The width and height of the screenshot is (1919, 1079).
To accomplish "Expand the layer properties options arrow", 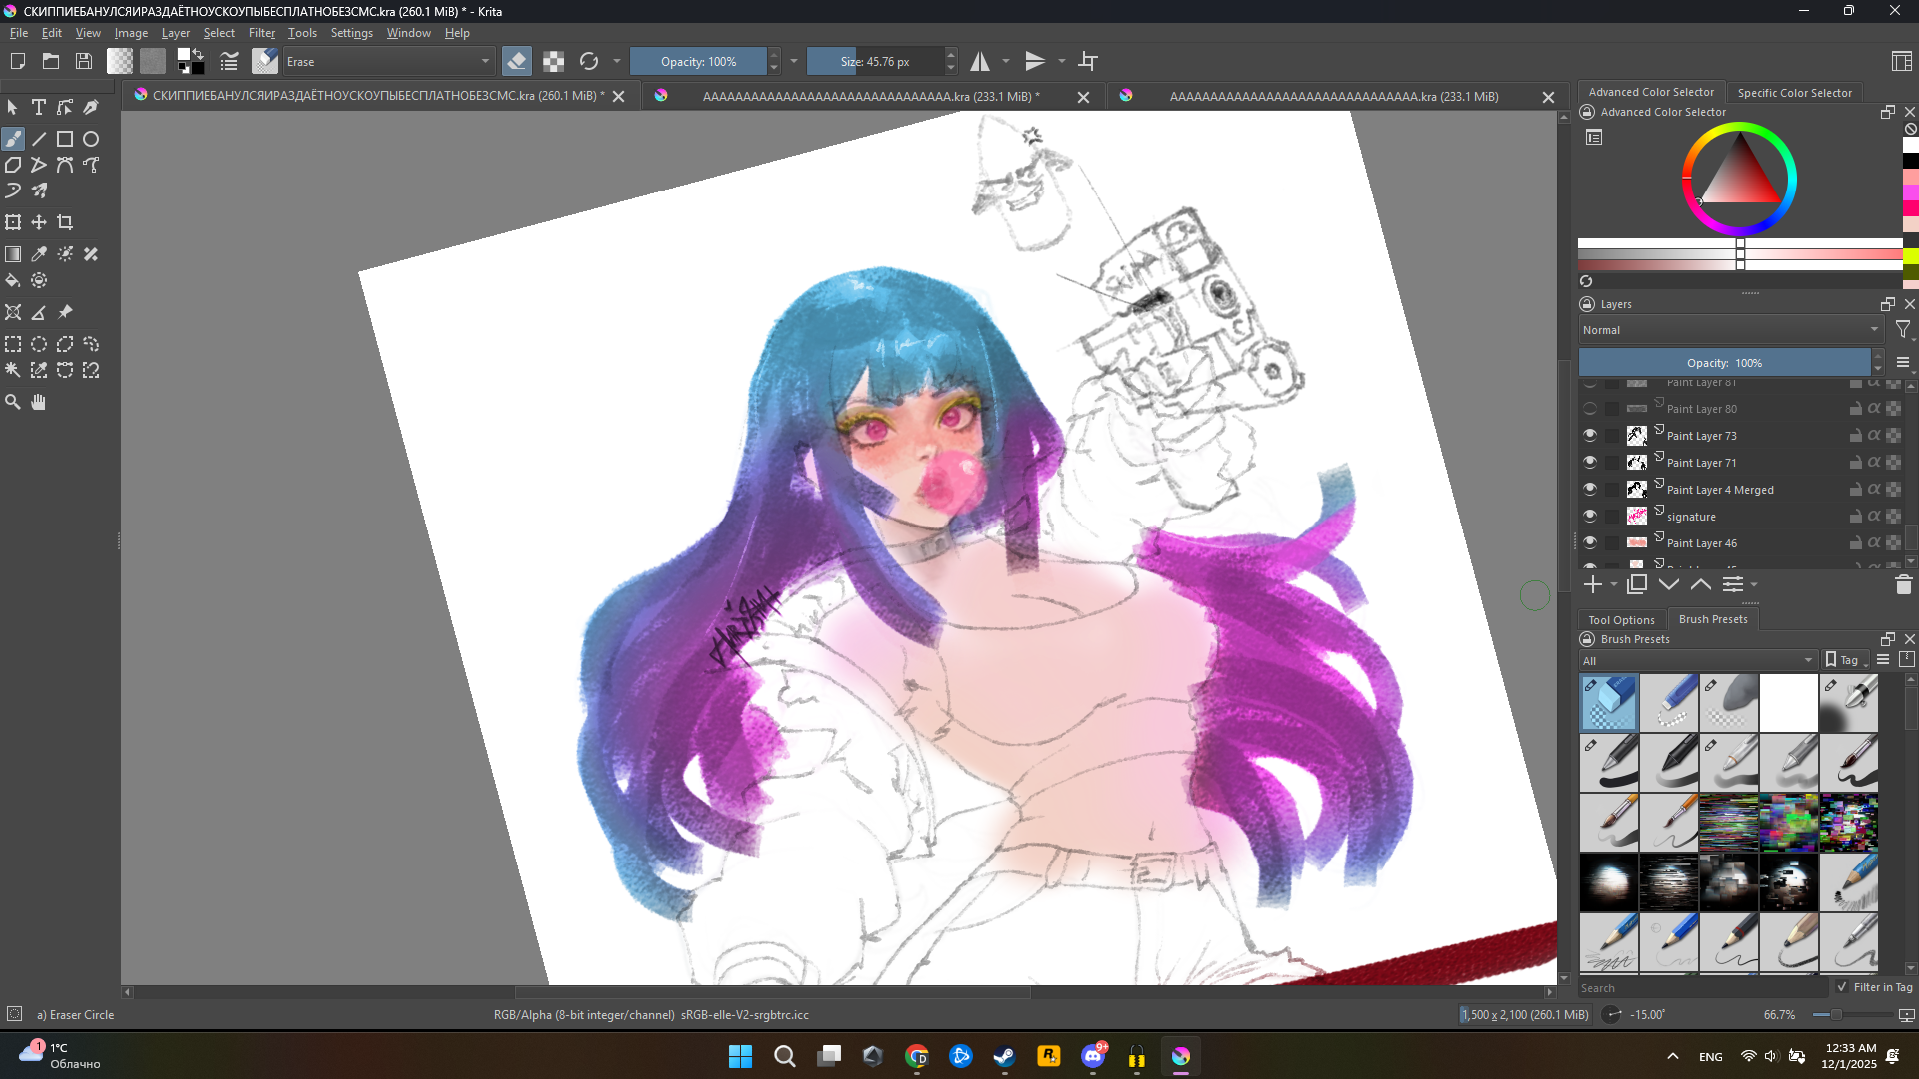I will point(1754,585).
